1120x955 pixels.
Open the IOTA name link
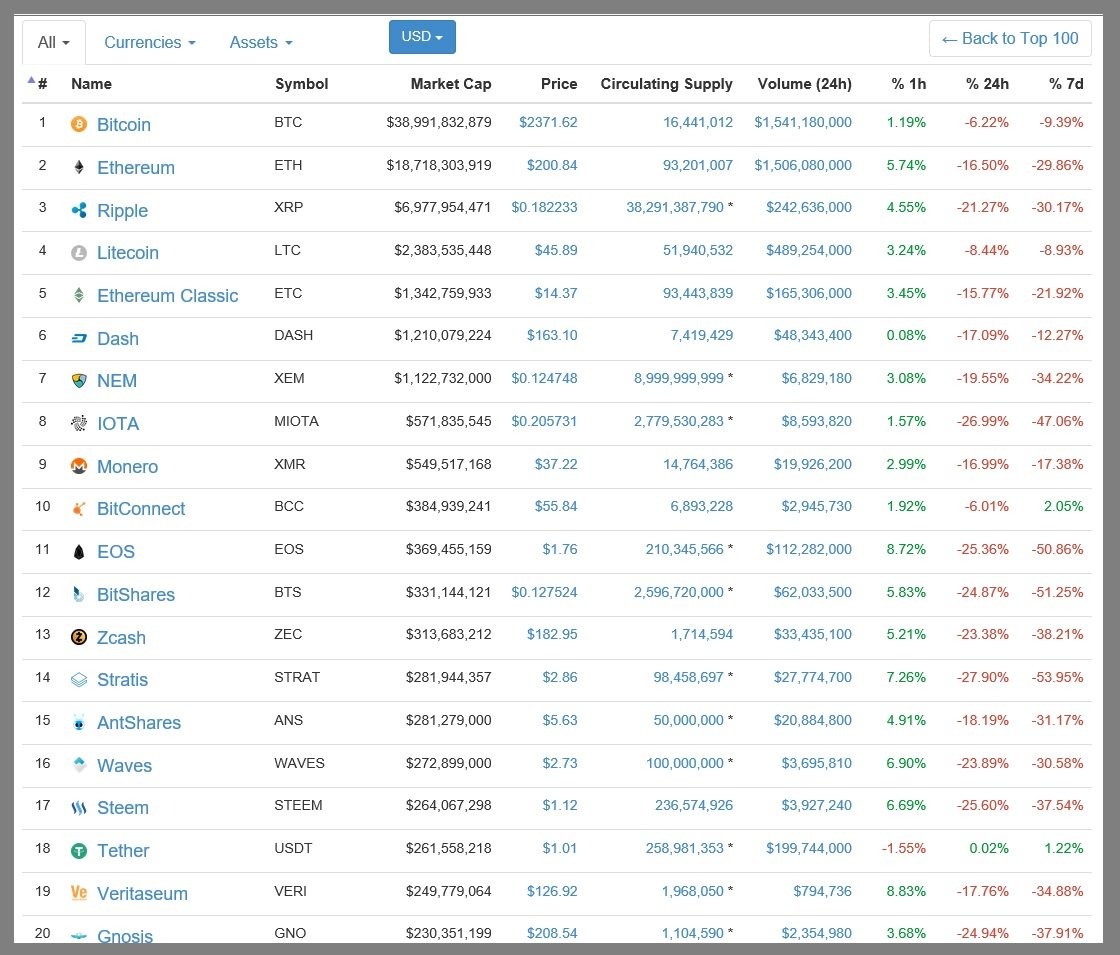point(118,424)
